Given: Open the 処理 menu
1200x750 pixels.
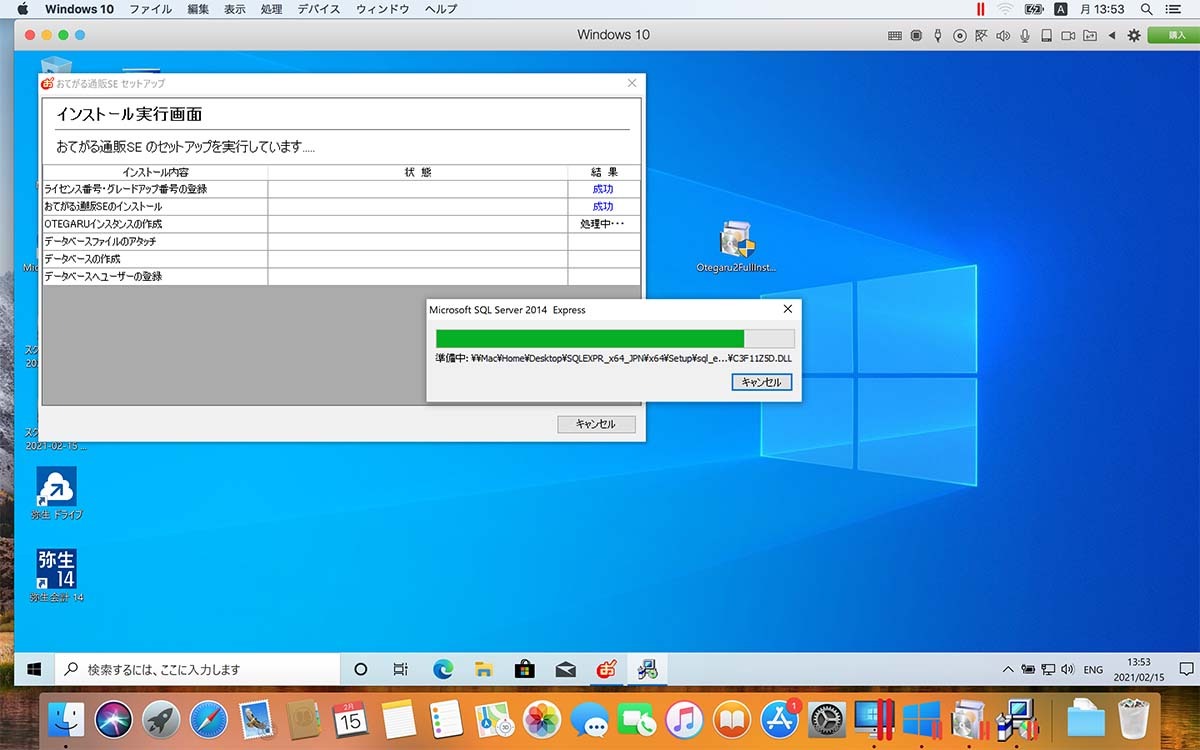Looking at the screenshot, I should click(271, 9).
